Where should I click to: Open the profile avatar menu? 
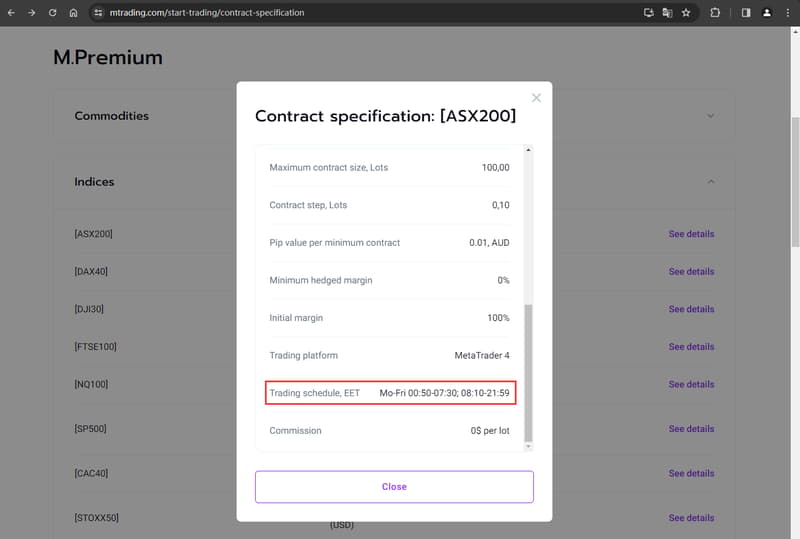[766, 13]
